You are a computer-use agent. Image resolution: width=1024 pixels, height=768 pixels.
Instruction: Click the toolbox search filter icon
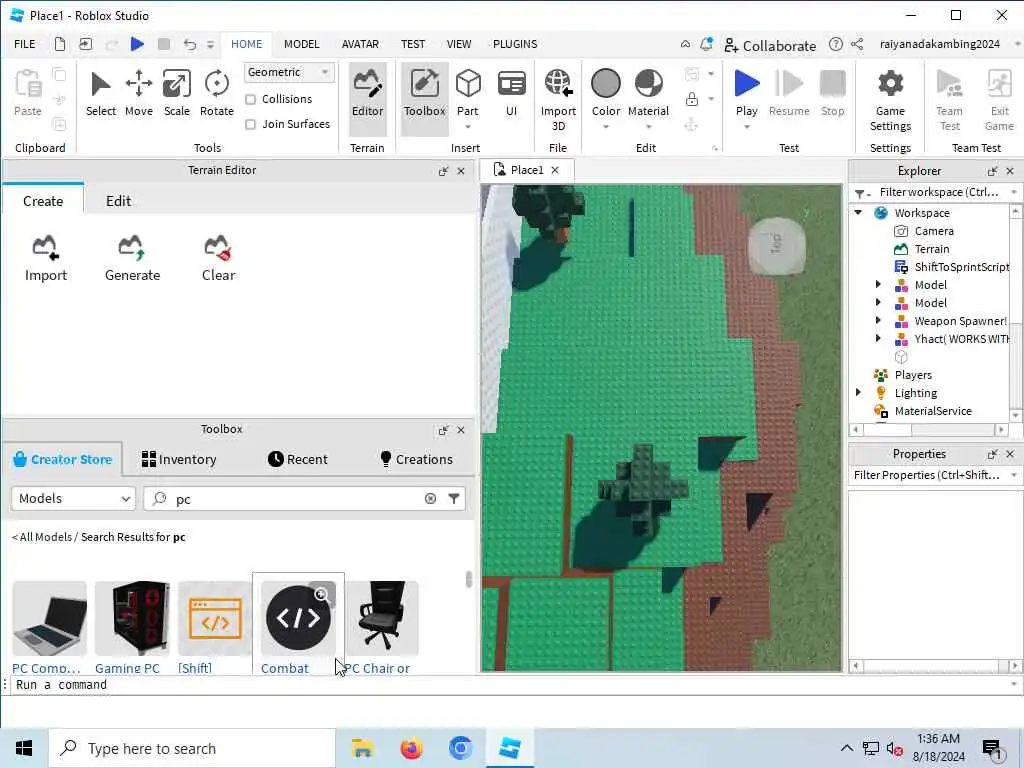click(454, 498)
